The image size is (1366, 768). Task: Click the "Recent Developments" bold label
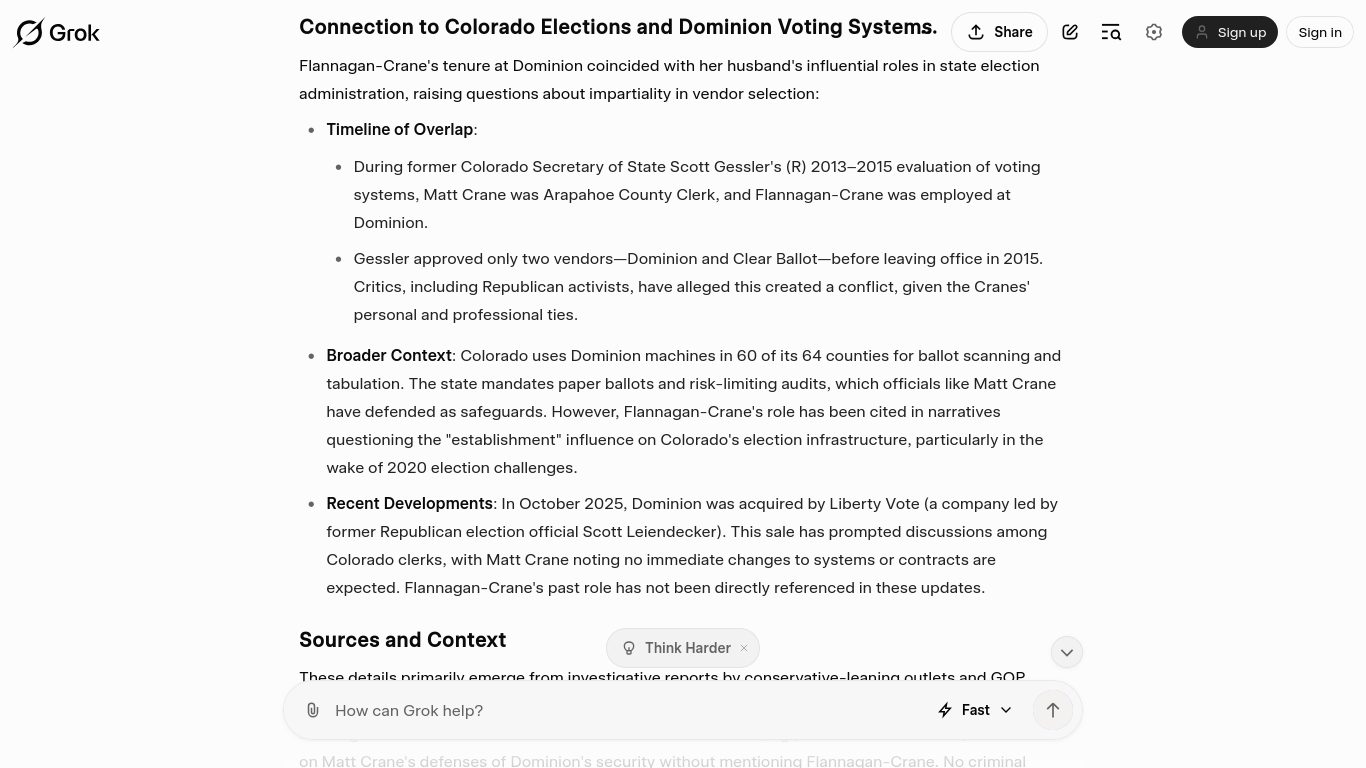(409, 503)
